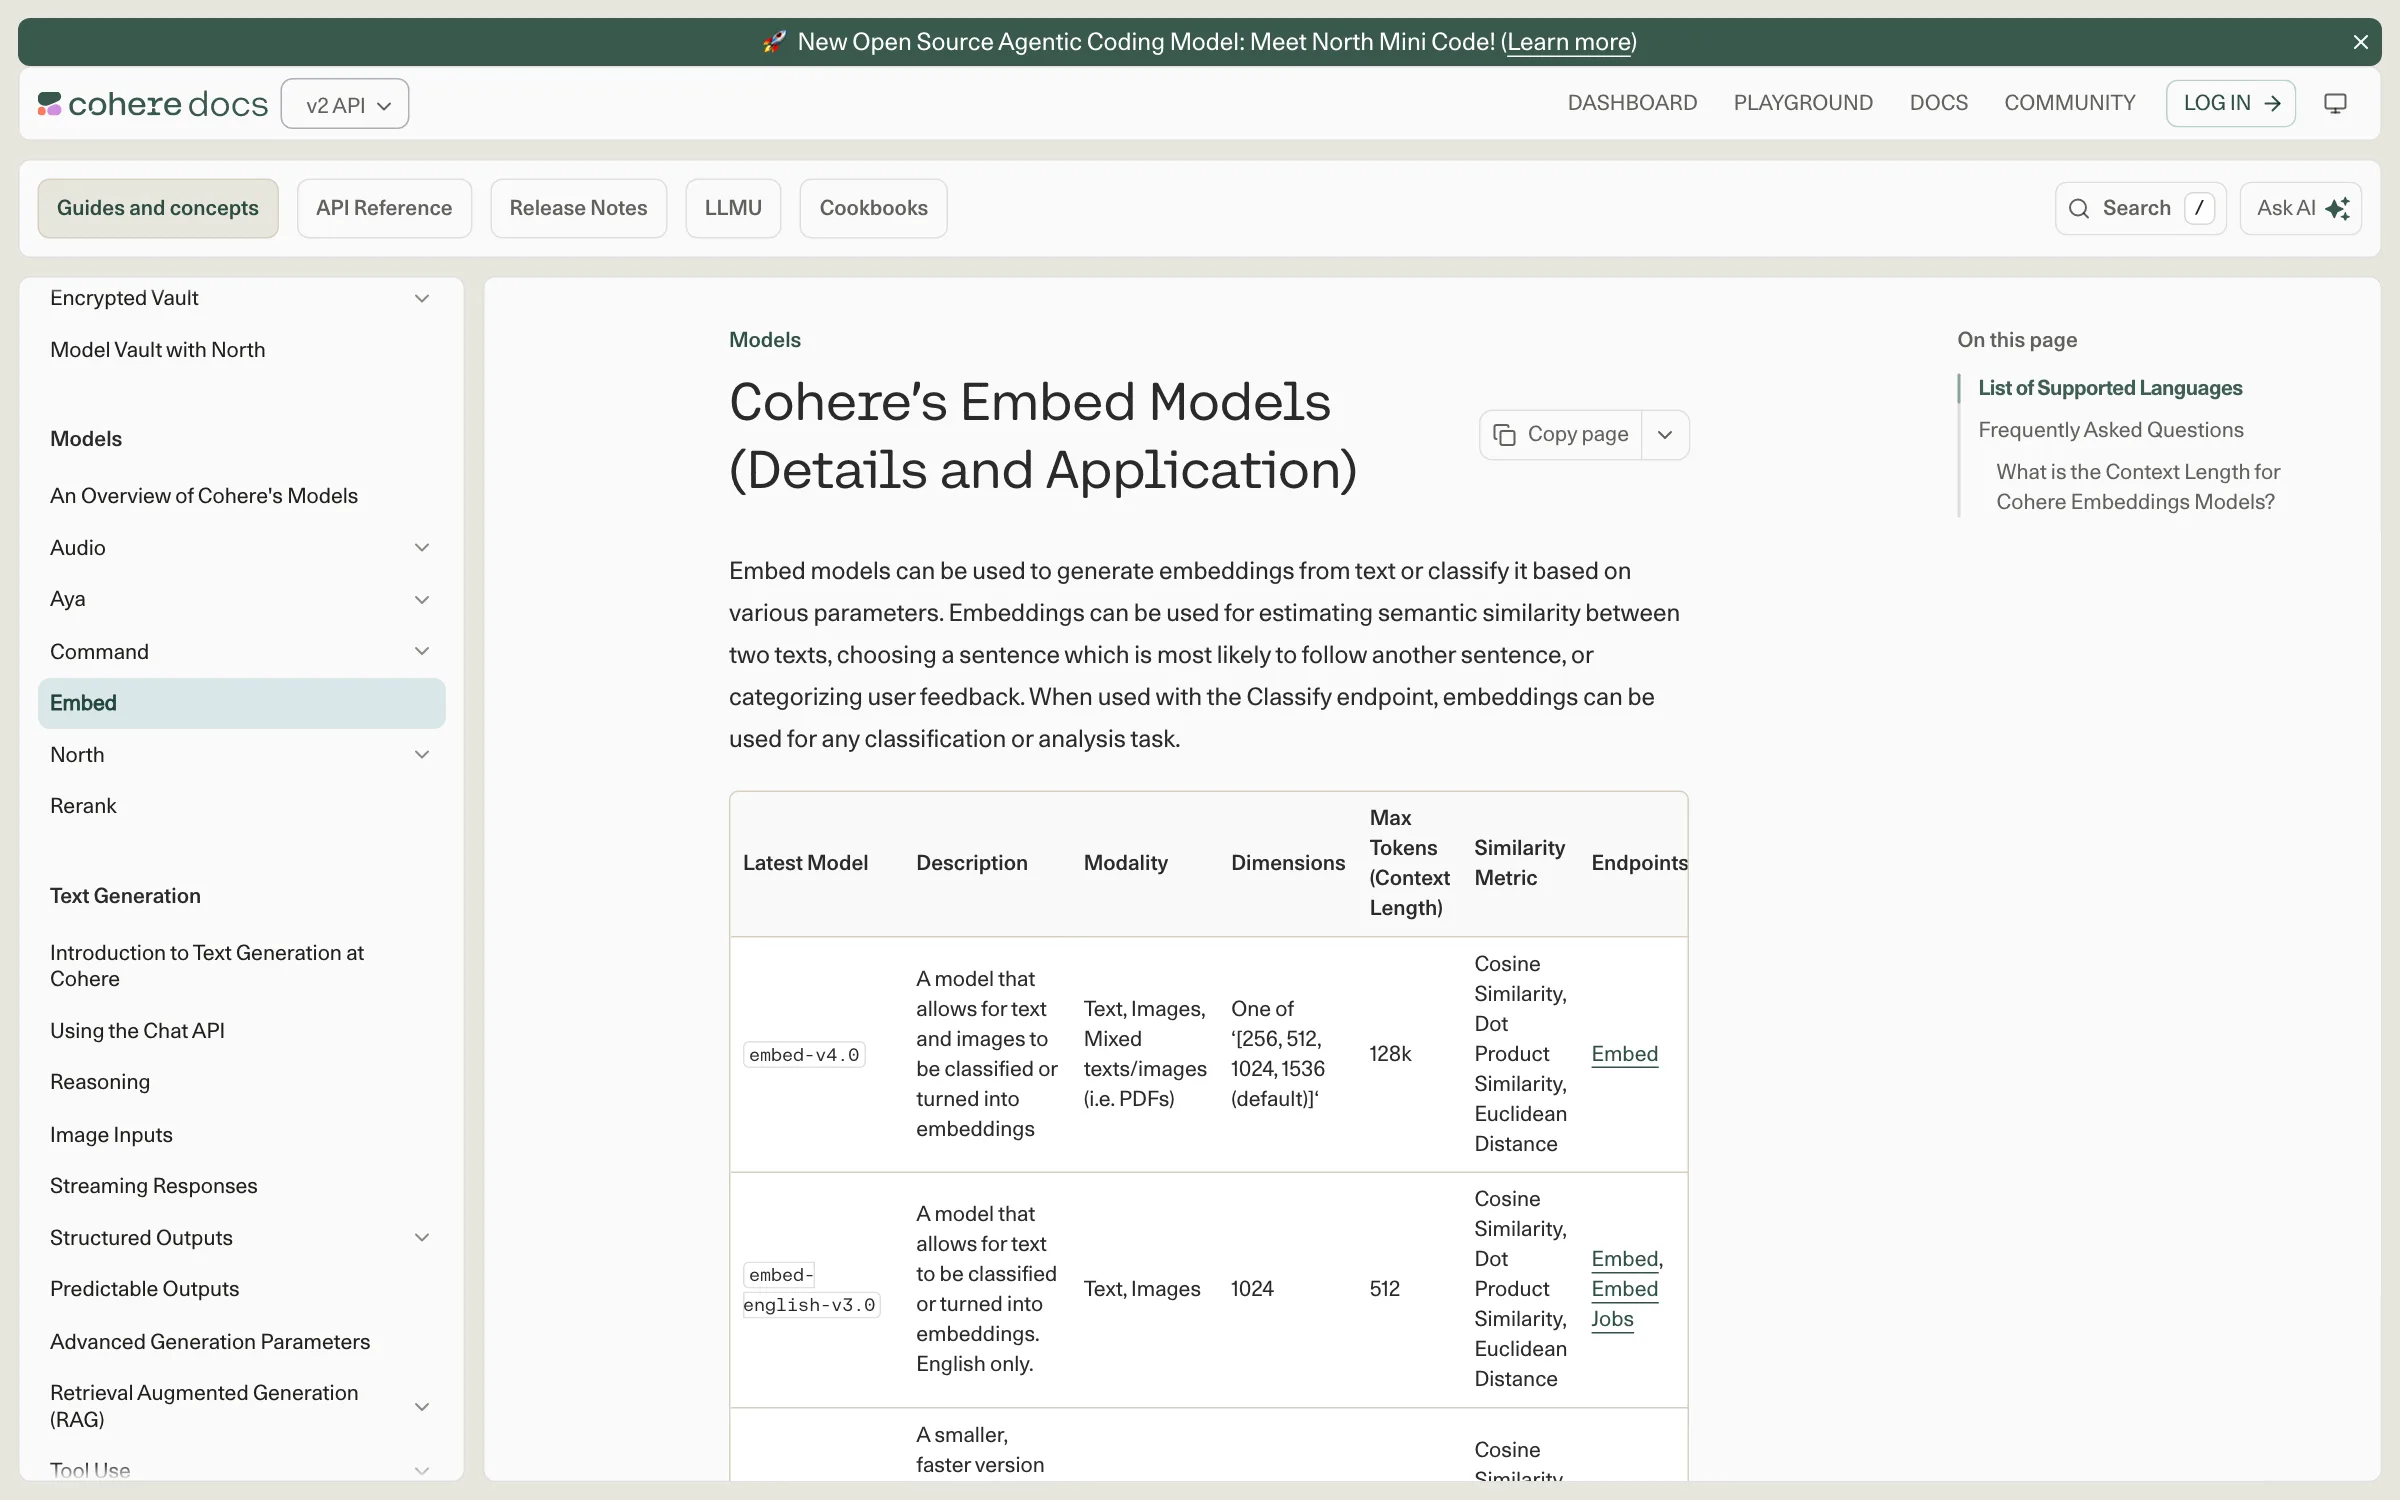Image resolution: width=2400 pixels, height=1500 pixels.
Task: Open the Release Notes tab
Action: [578, 208]
